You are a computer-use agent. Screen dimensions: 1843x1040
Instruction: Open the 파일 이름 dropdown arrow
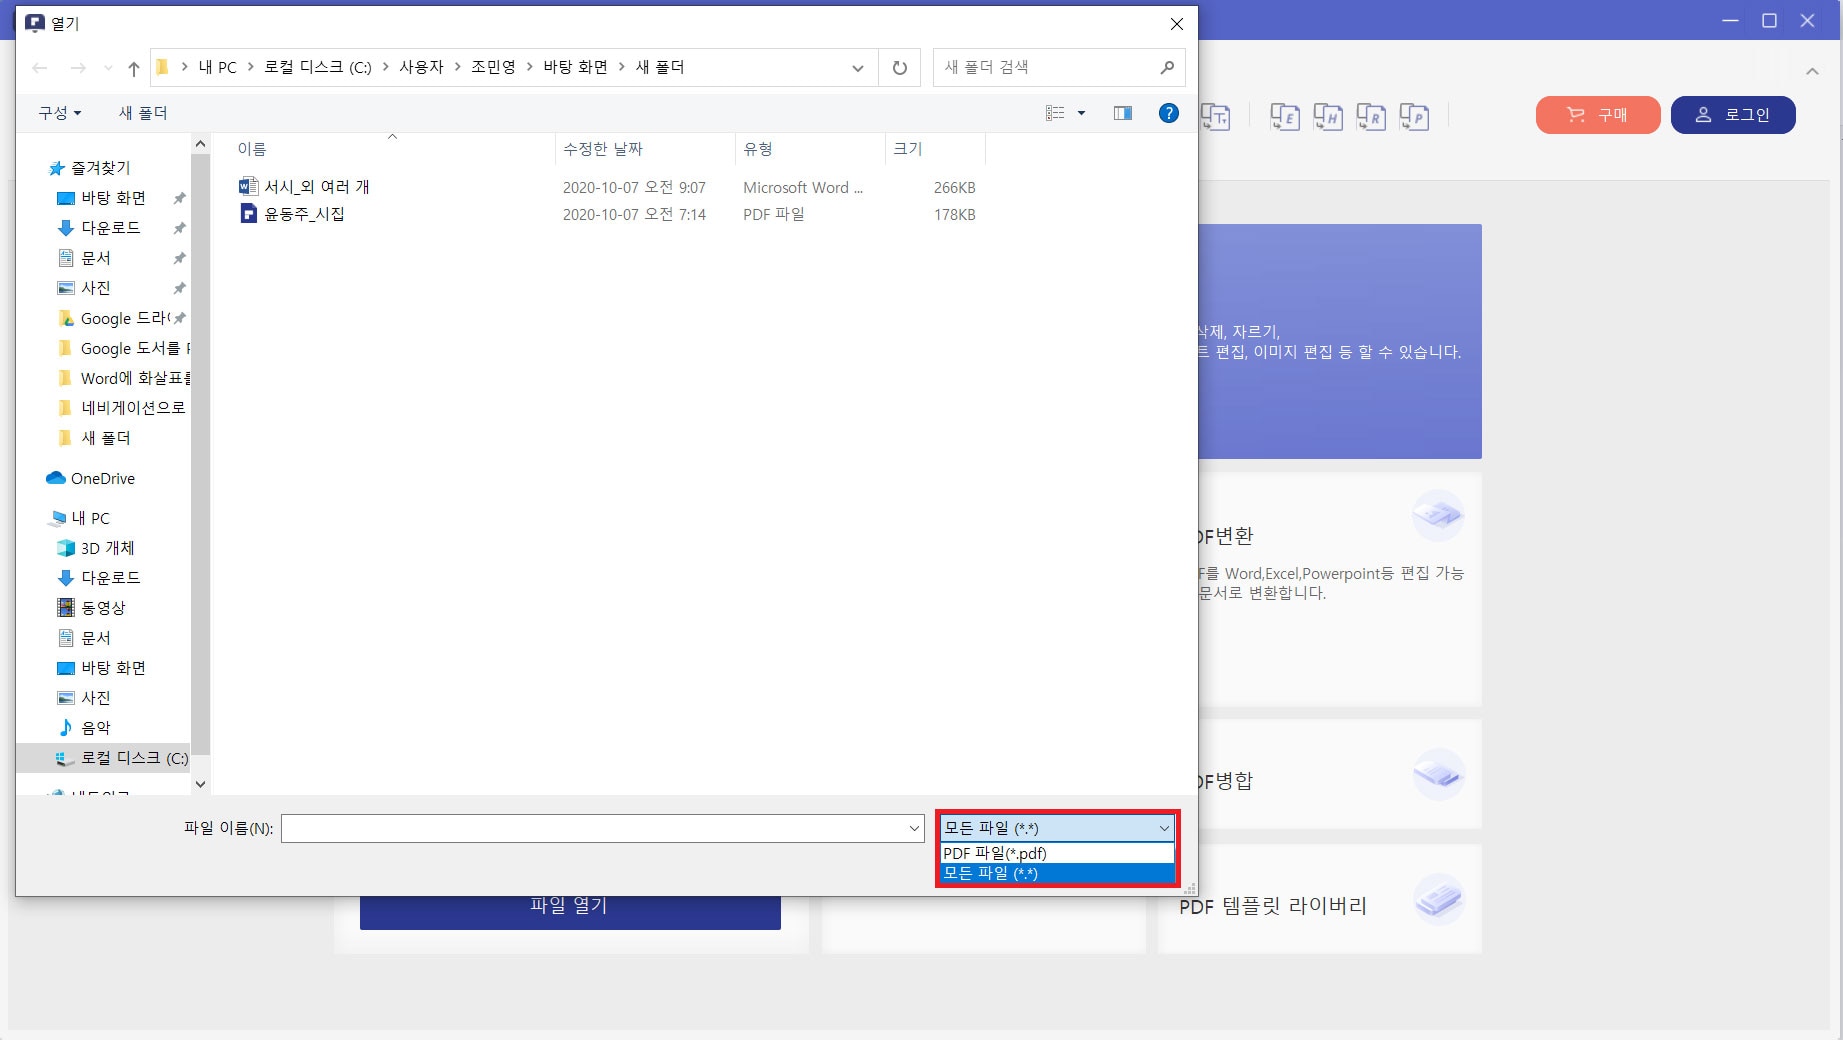tap(914, 828)
